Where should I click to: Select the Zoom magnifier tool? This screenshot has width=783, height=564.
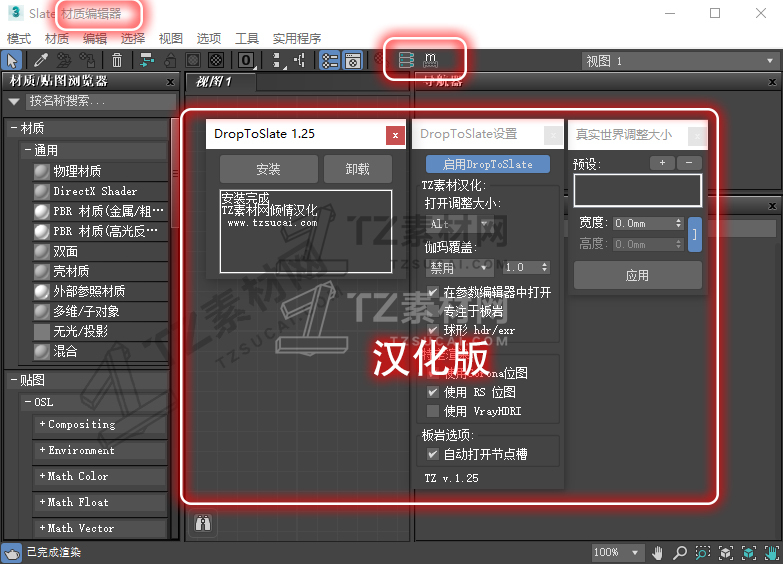[x=680, y=553]
